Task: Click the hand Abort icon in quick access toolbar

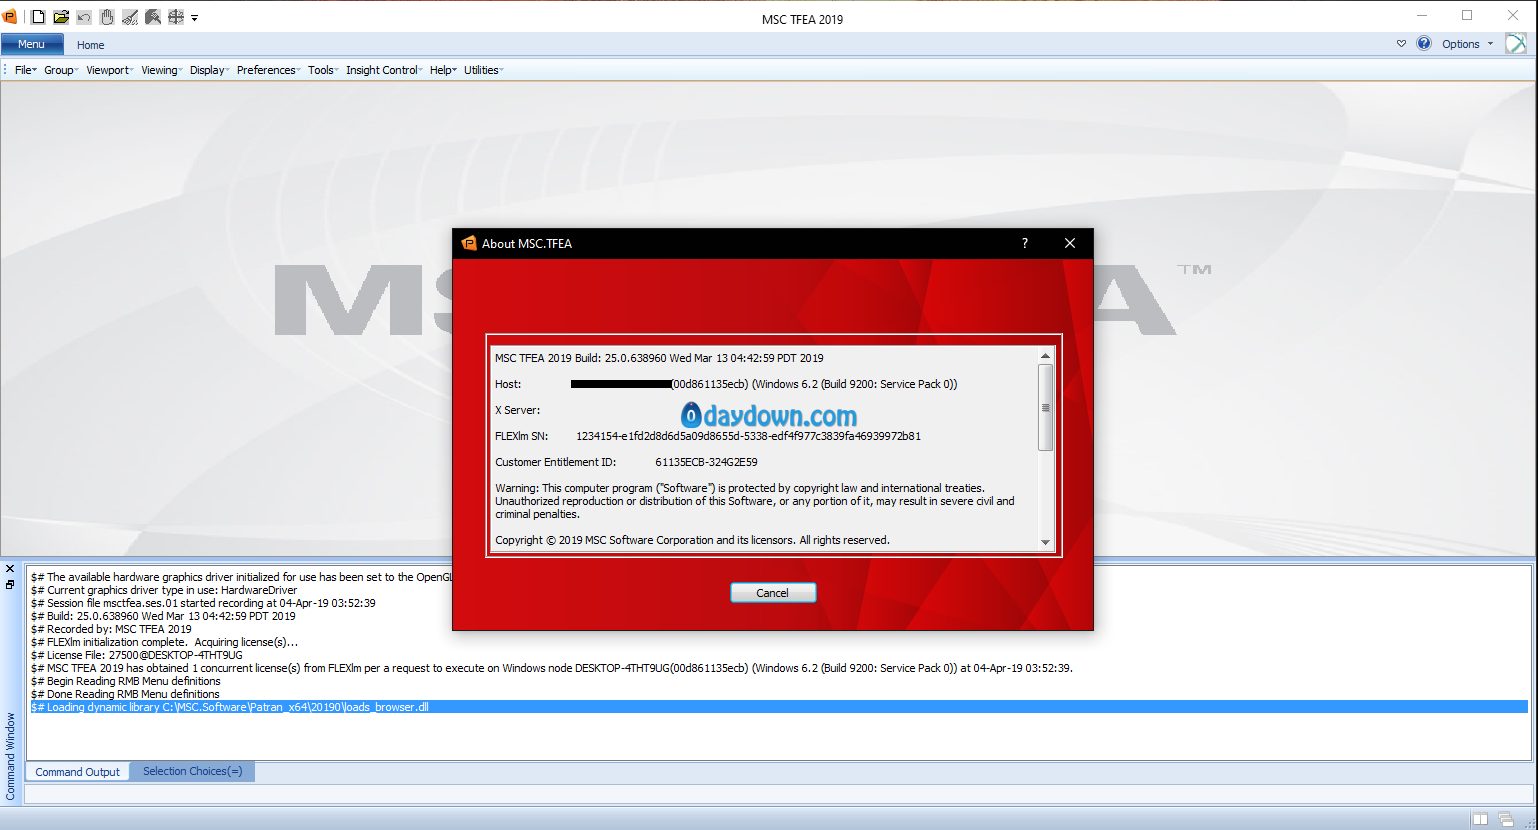Action: pyautogui.click(x=107, y=17)
